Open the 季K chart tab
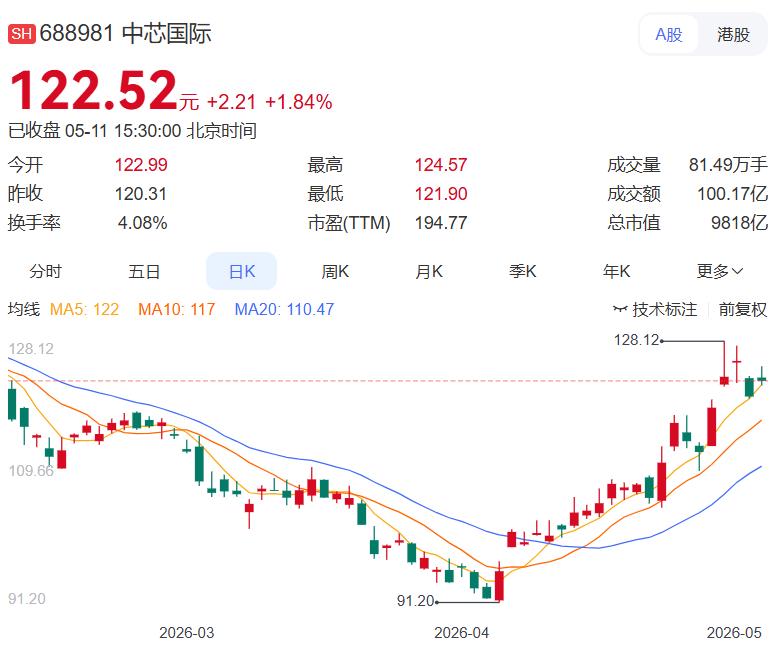 523,271
